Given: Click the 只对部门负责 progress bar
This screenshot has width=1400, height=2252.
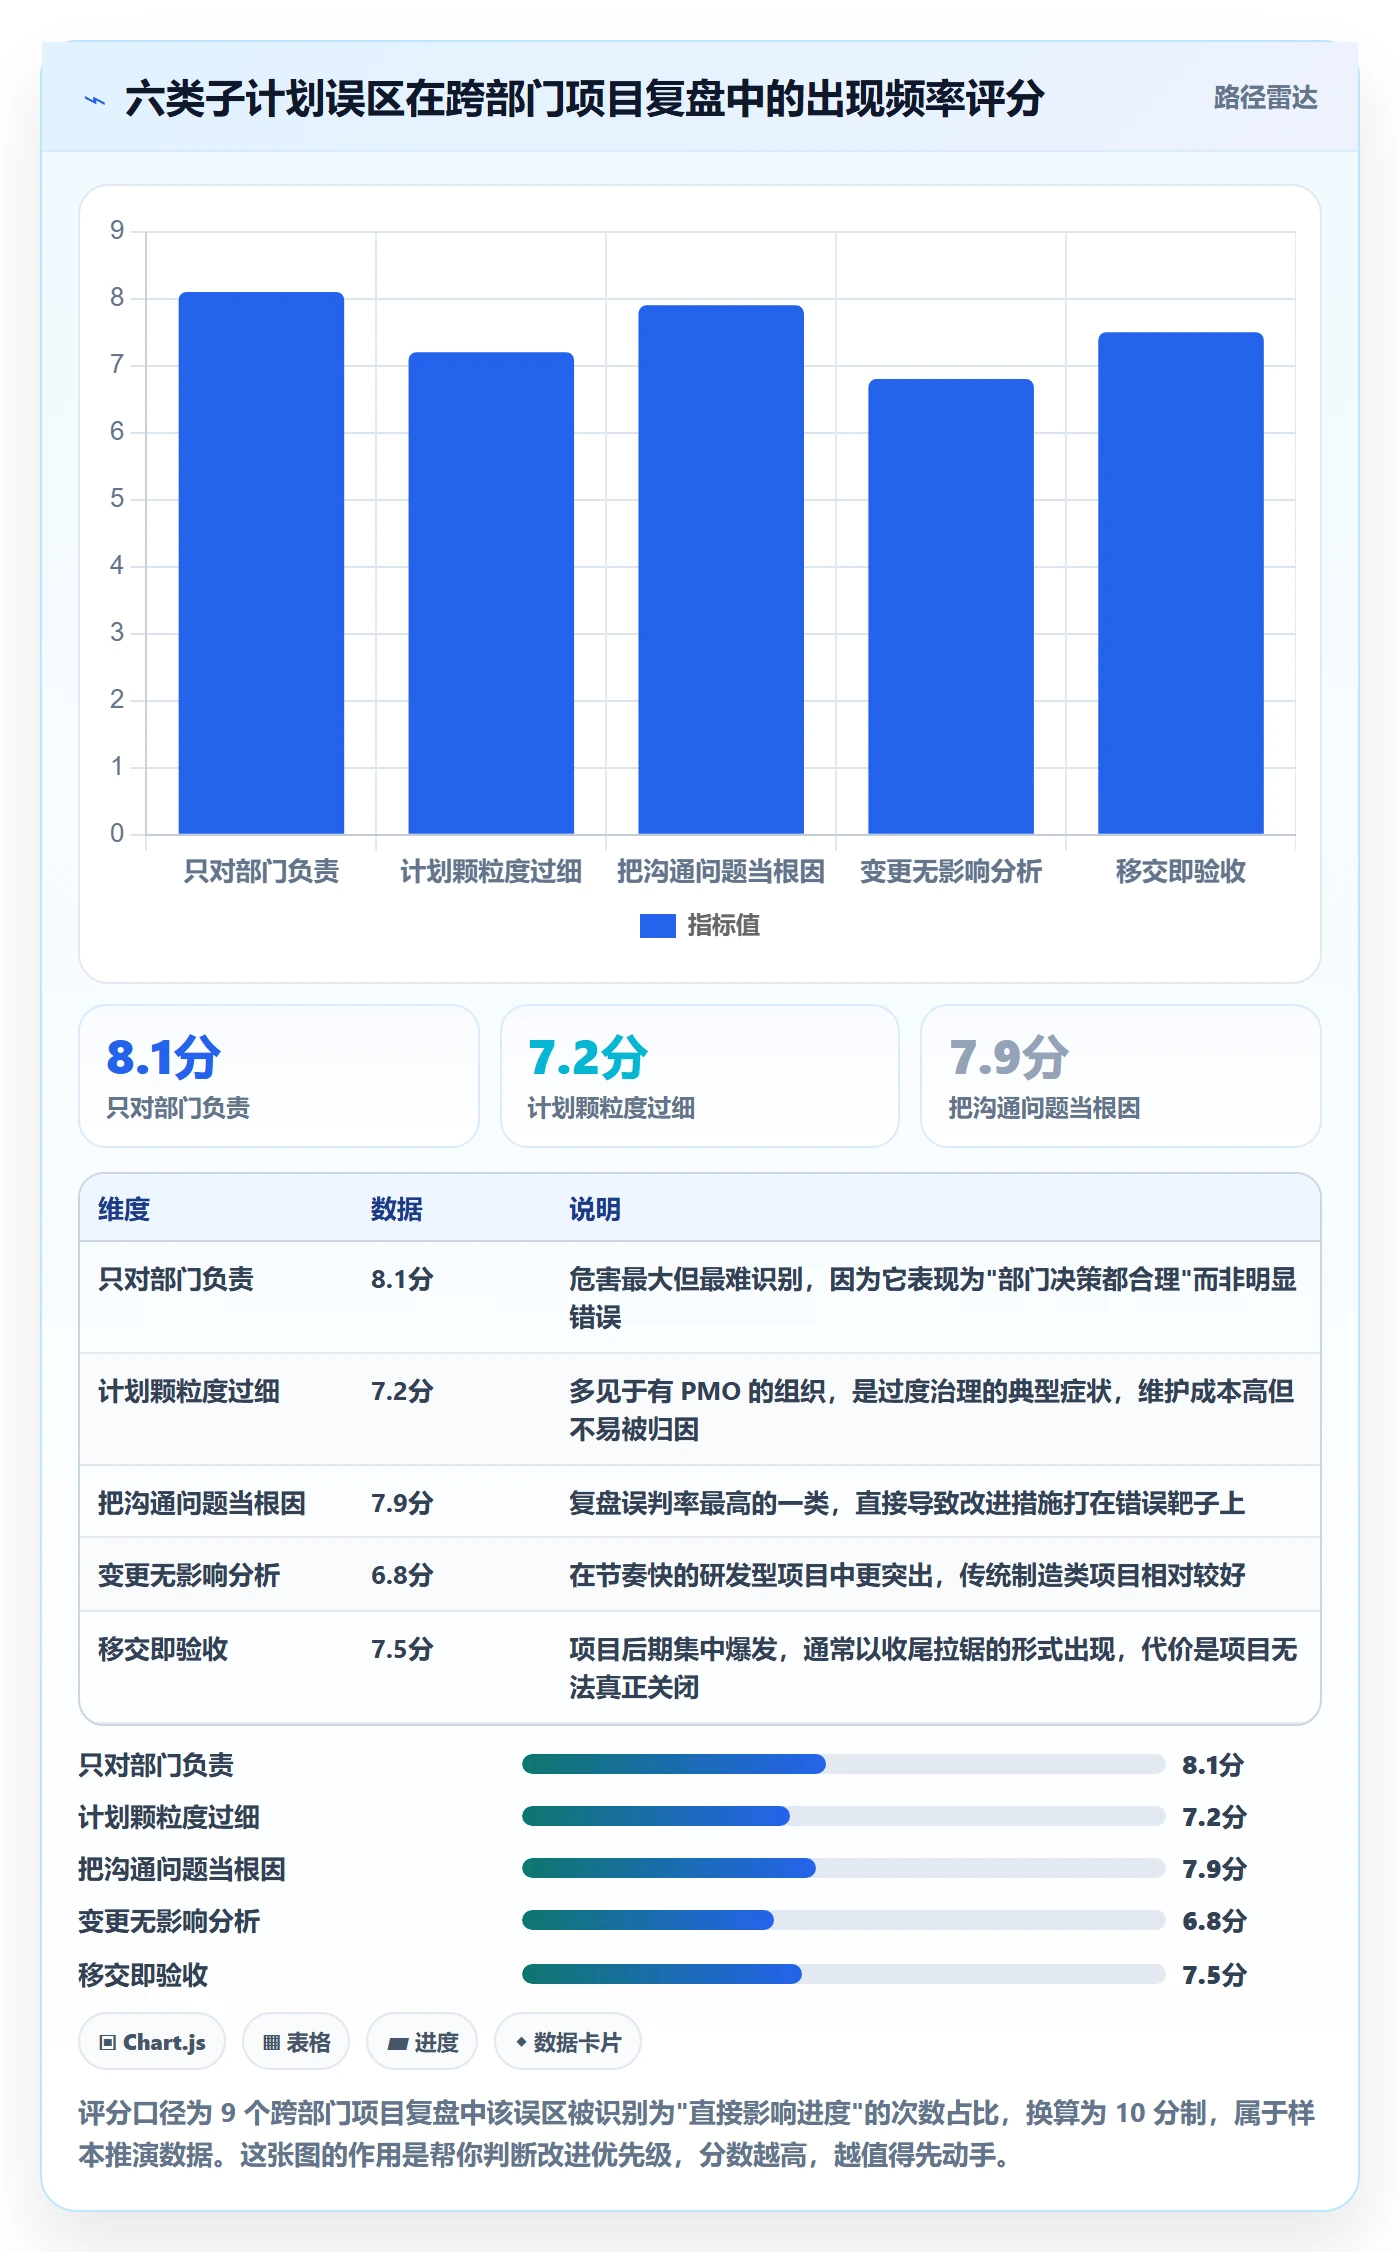Looking at the screenshot, I should click(x=844, y=1764).
